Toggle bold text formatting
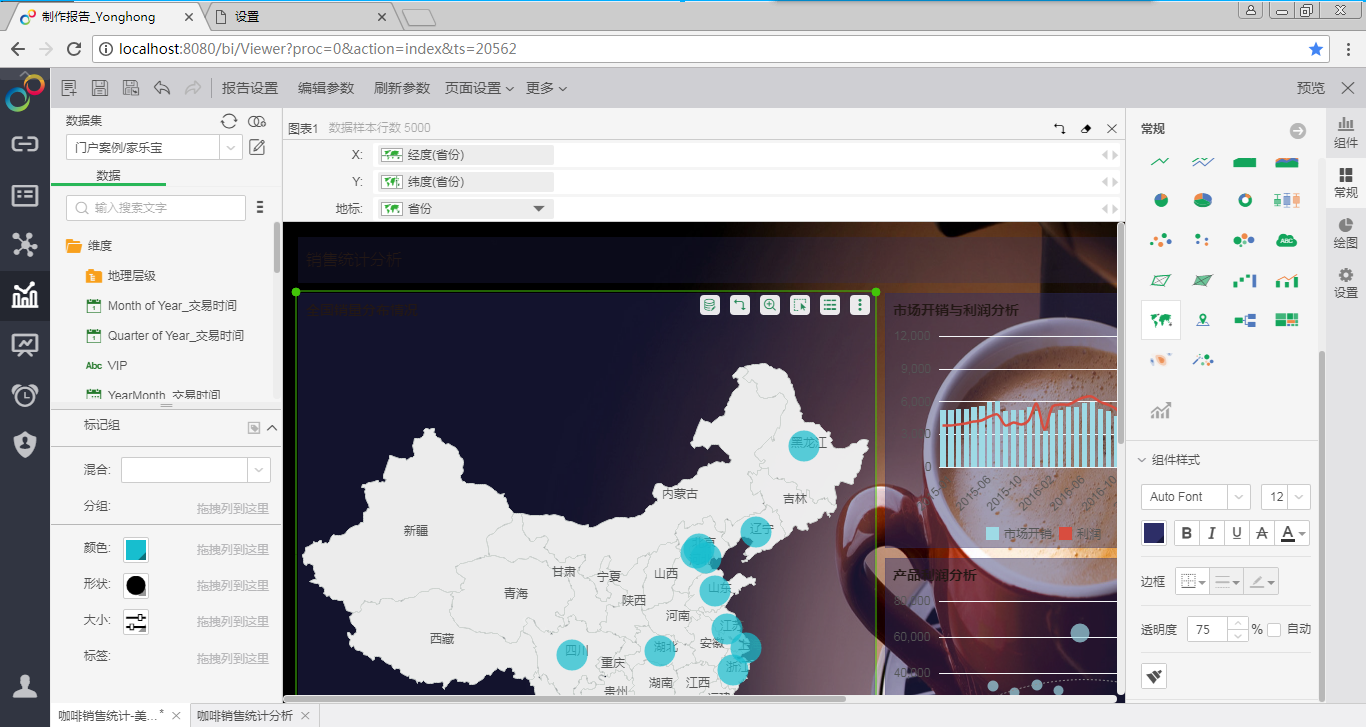 [x=1187, y=533]
